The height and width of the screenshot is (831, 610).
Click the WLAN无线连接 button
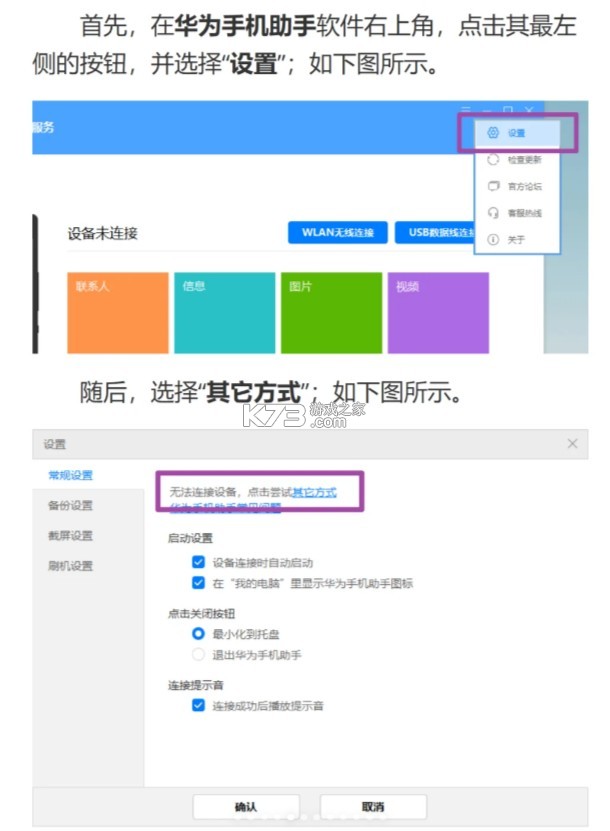coord(338,233)
